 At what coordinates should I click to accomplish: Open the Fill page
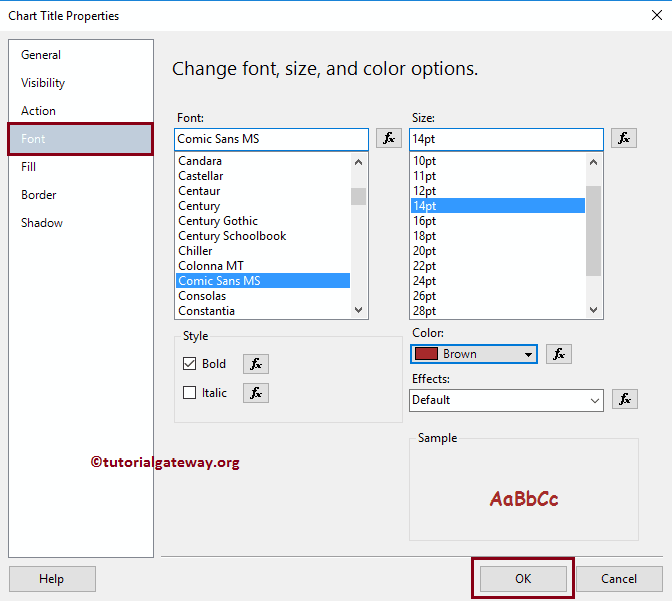pos(81,167)
